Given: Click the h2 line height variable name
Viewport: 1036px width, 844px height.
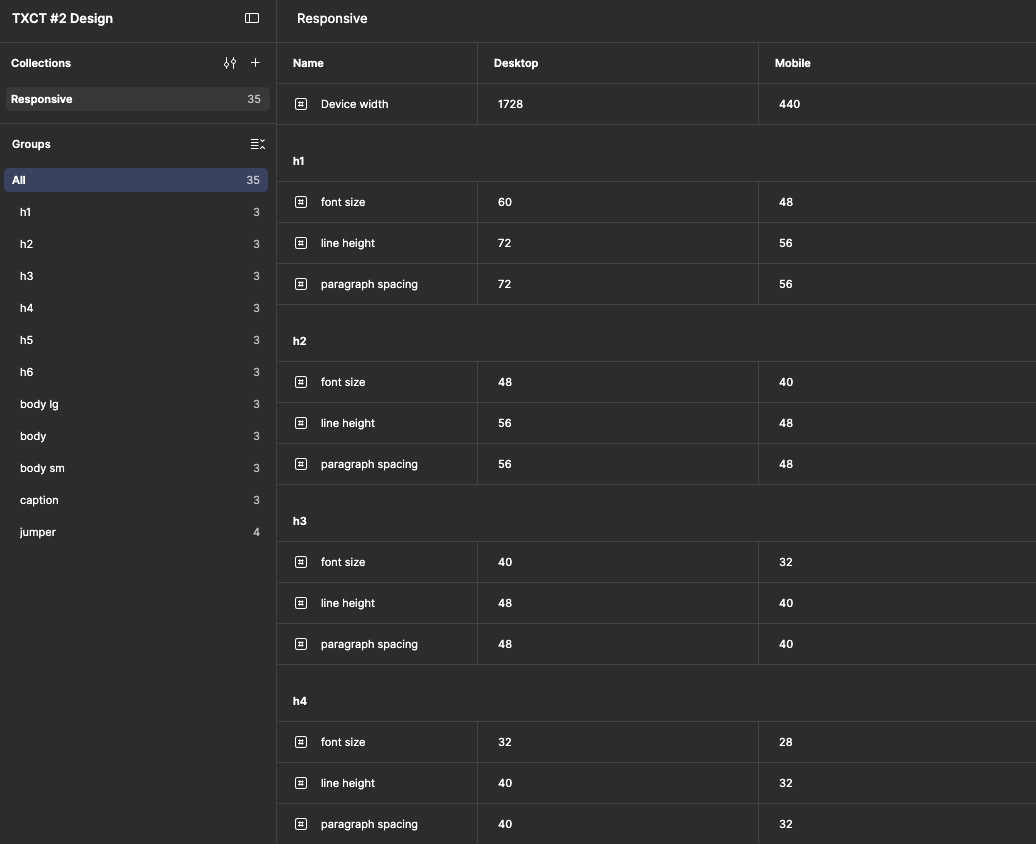Looking at the screenshot, I should (x=348, y=423).
